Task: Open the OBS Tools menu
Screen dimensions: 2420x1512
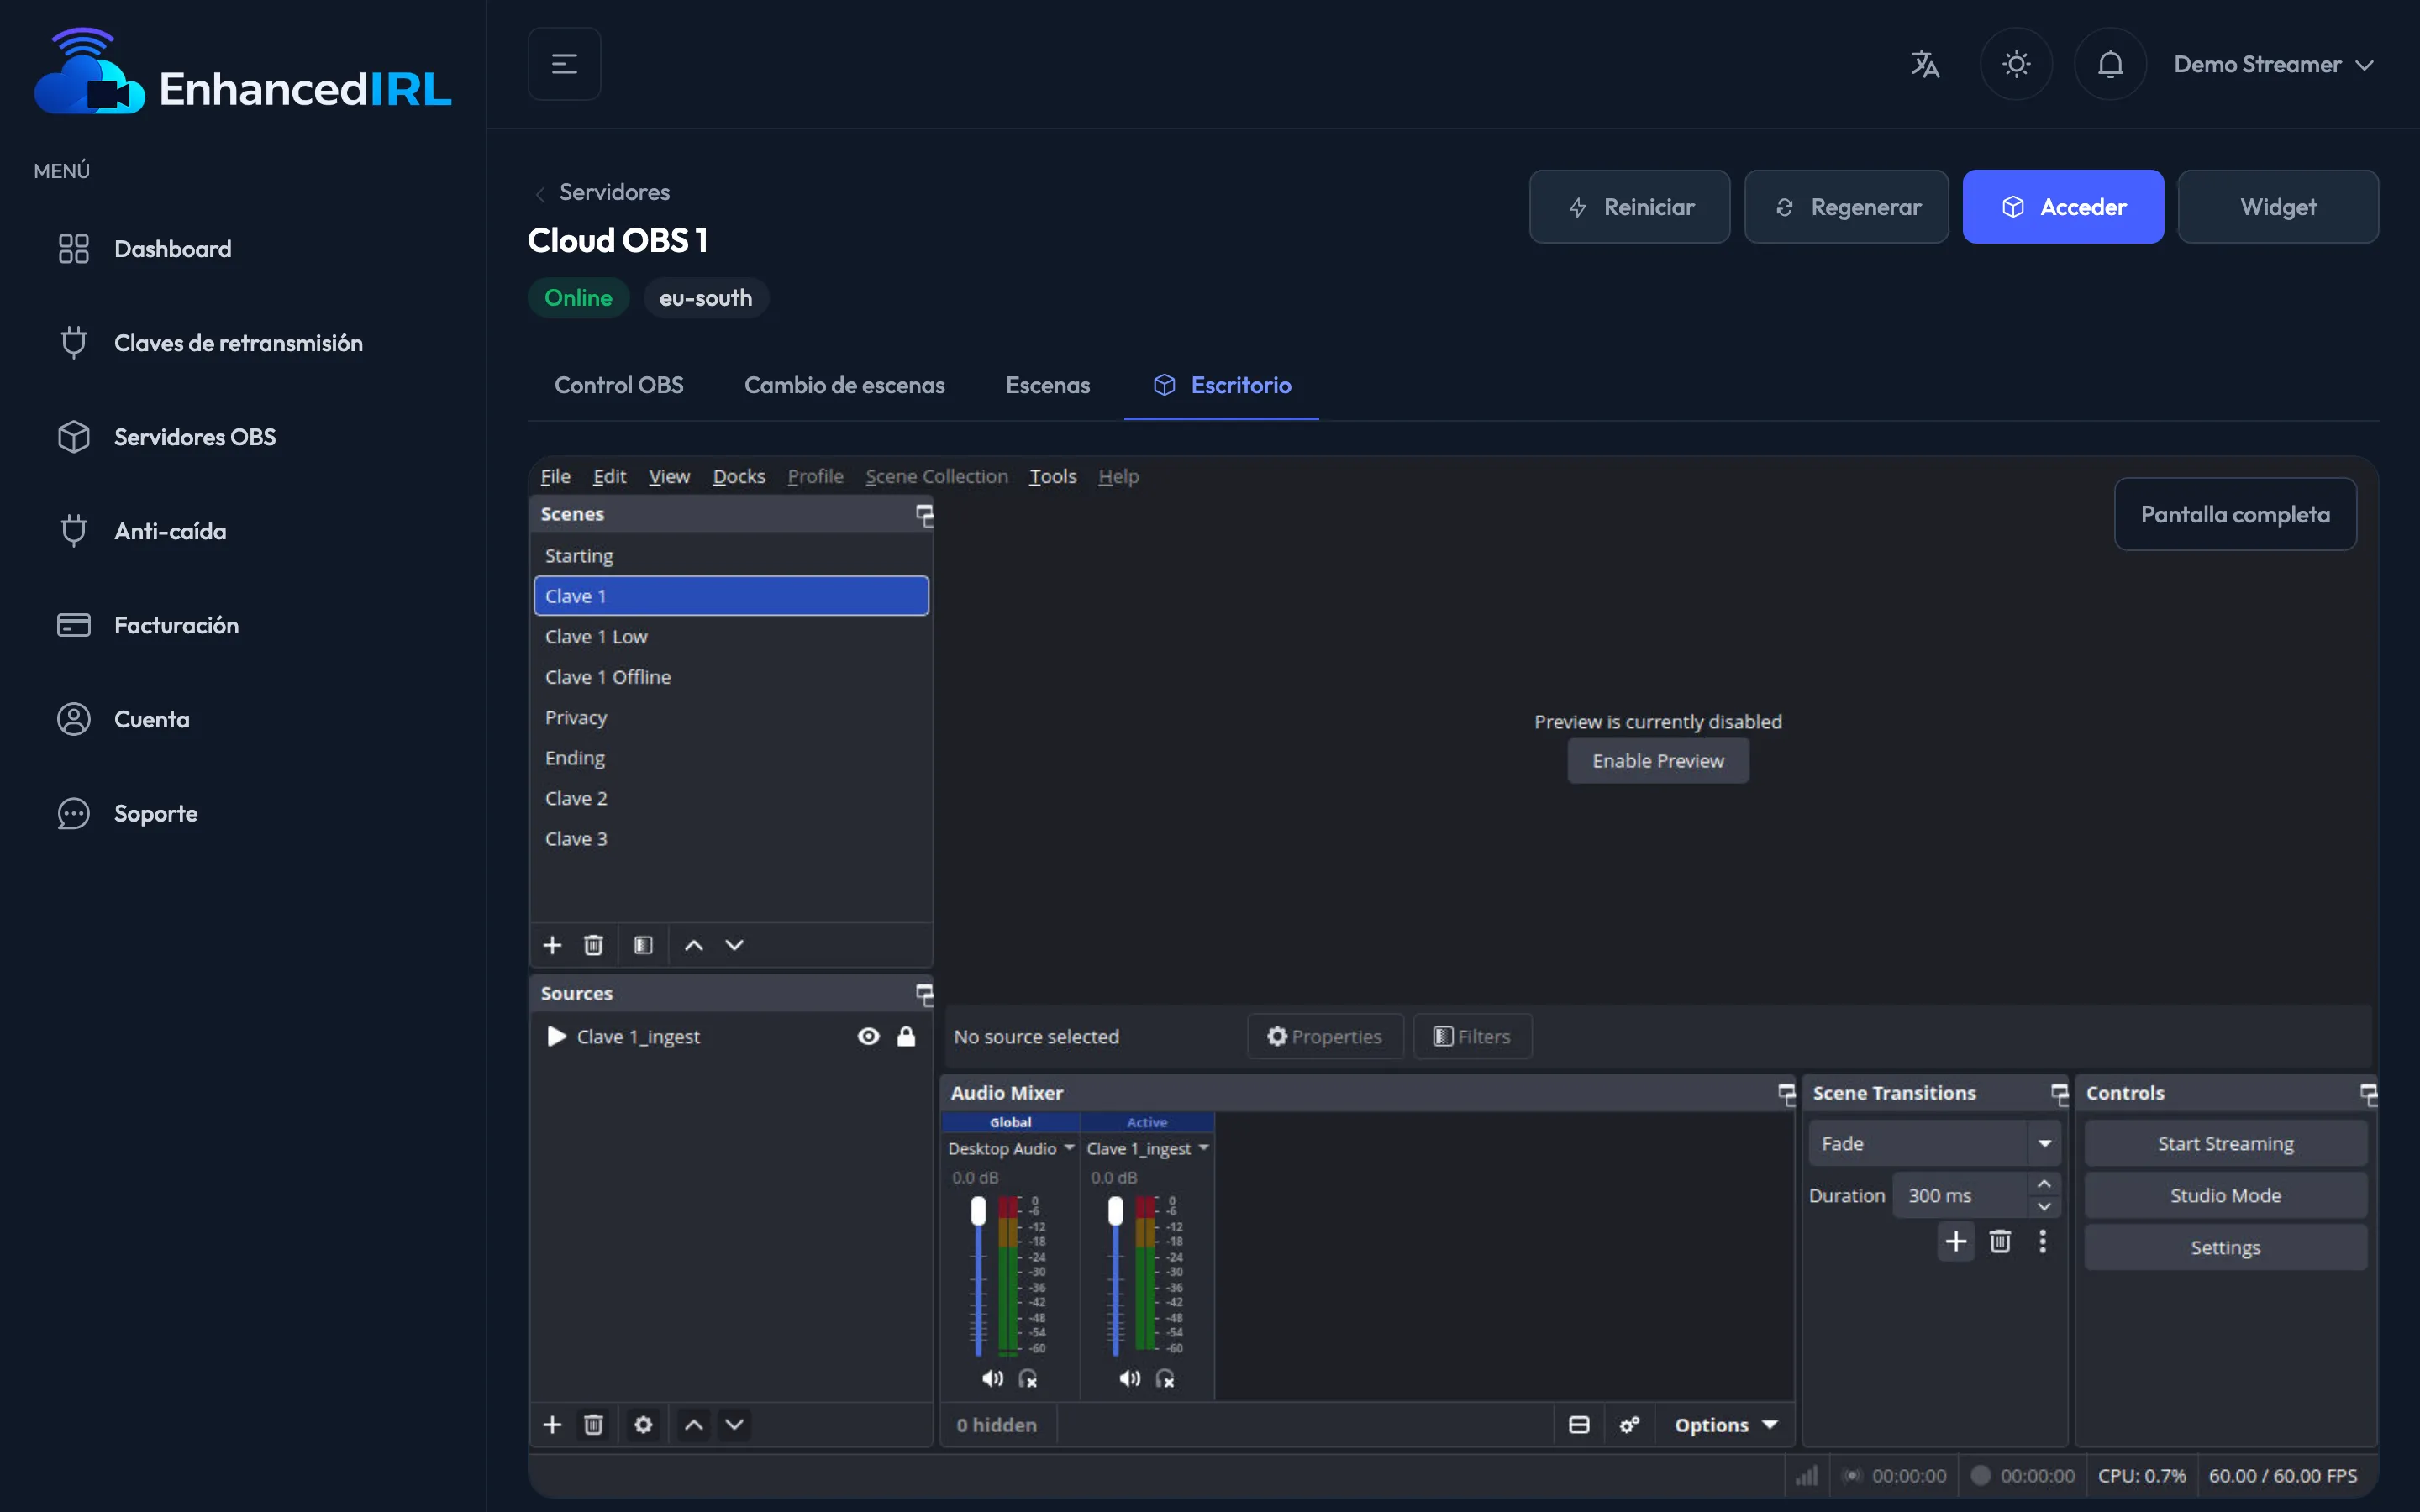Action: click(1052, 477)
